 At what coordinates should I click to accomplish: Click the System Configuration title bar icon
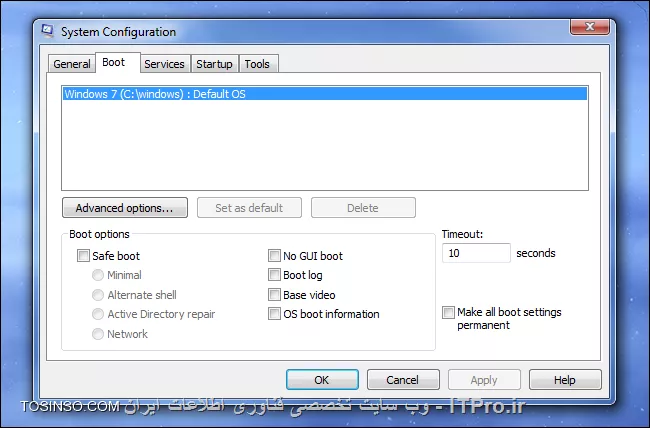(x=48, y=31)
